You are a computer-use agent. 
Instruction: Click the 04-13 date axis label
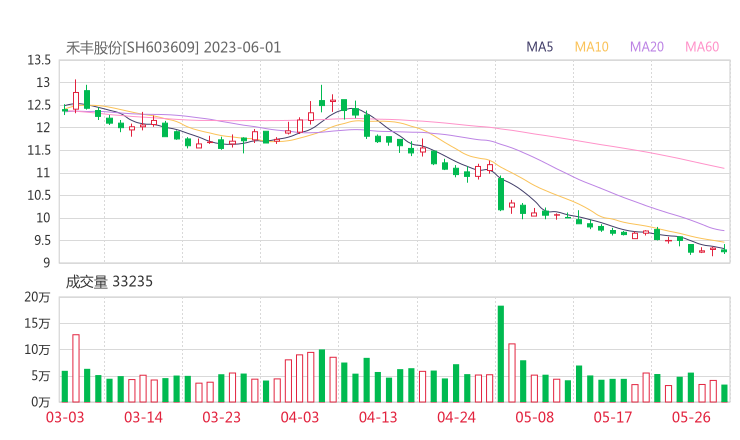pos(378,417)
